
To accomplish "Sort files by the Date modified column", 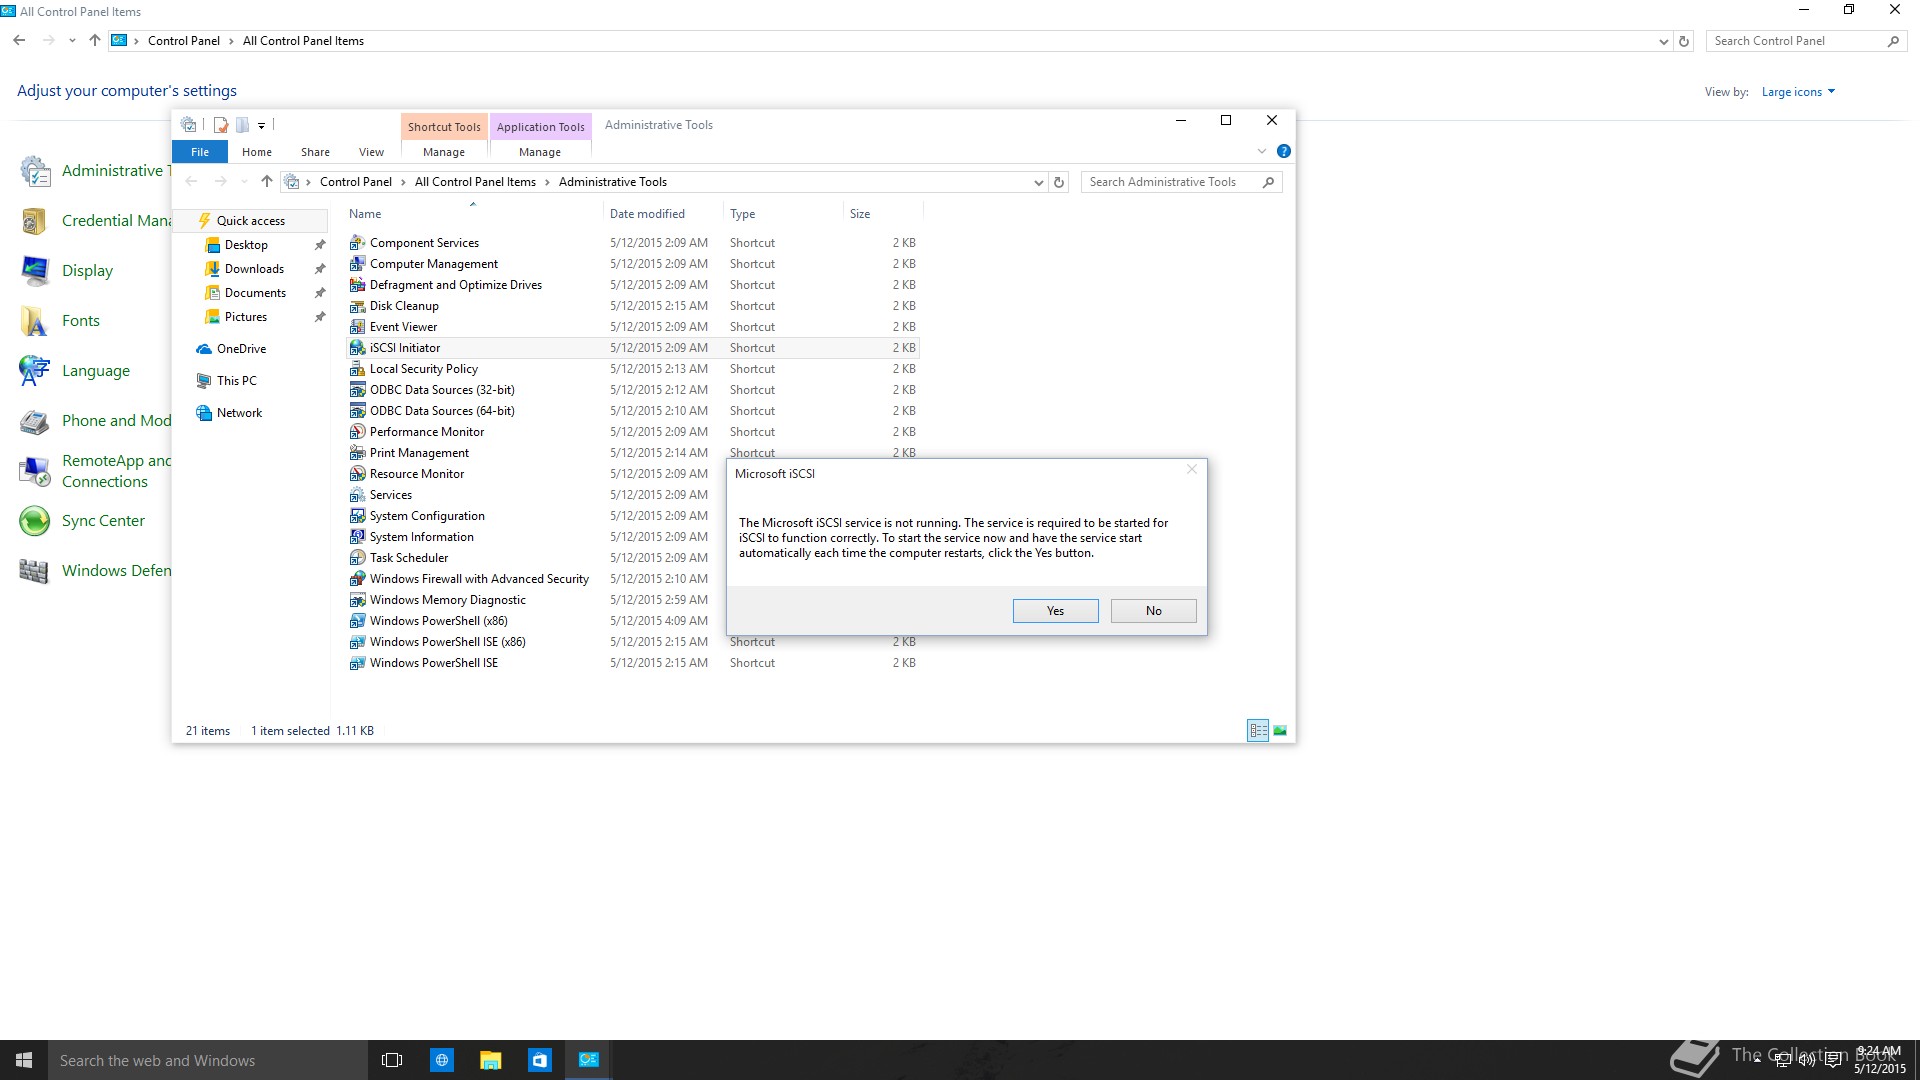I will pyautogui.click(x=663, y=214).
